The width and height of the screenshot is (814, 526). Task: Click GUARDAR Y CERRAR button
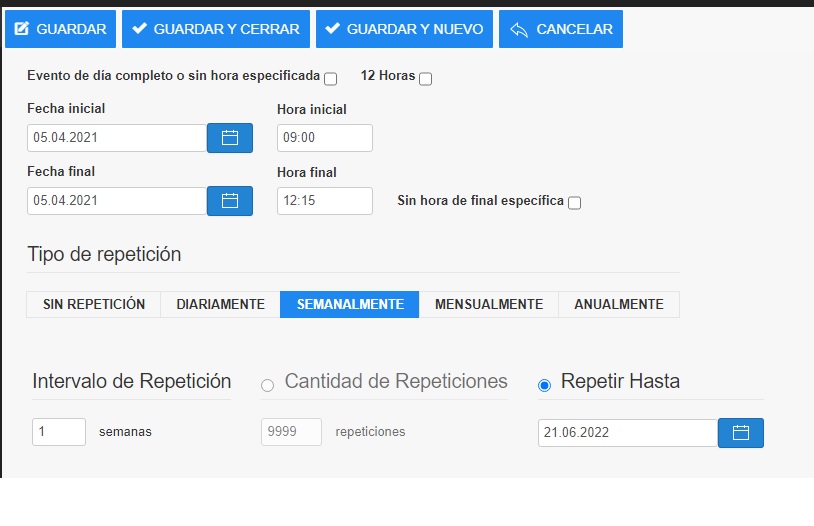pyautogui.click(x=216, y=29)
